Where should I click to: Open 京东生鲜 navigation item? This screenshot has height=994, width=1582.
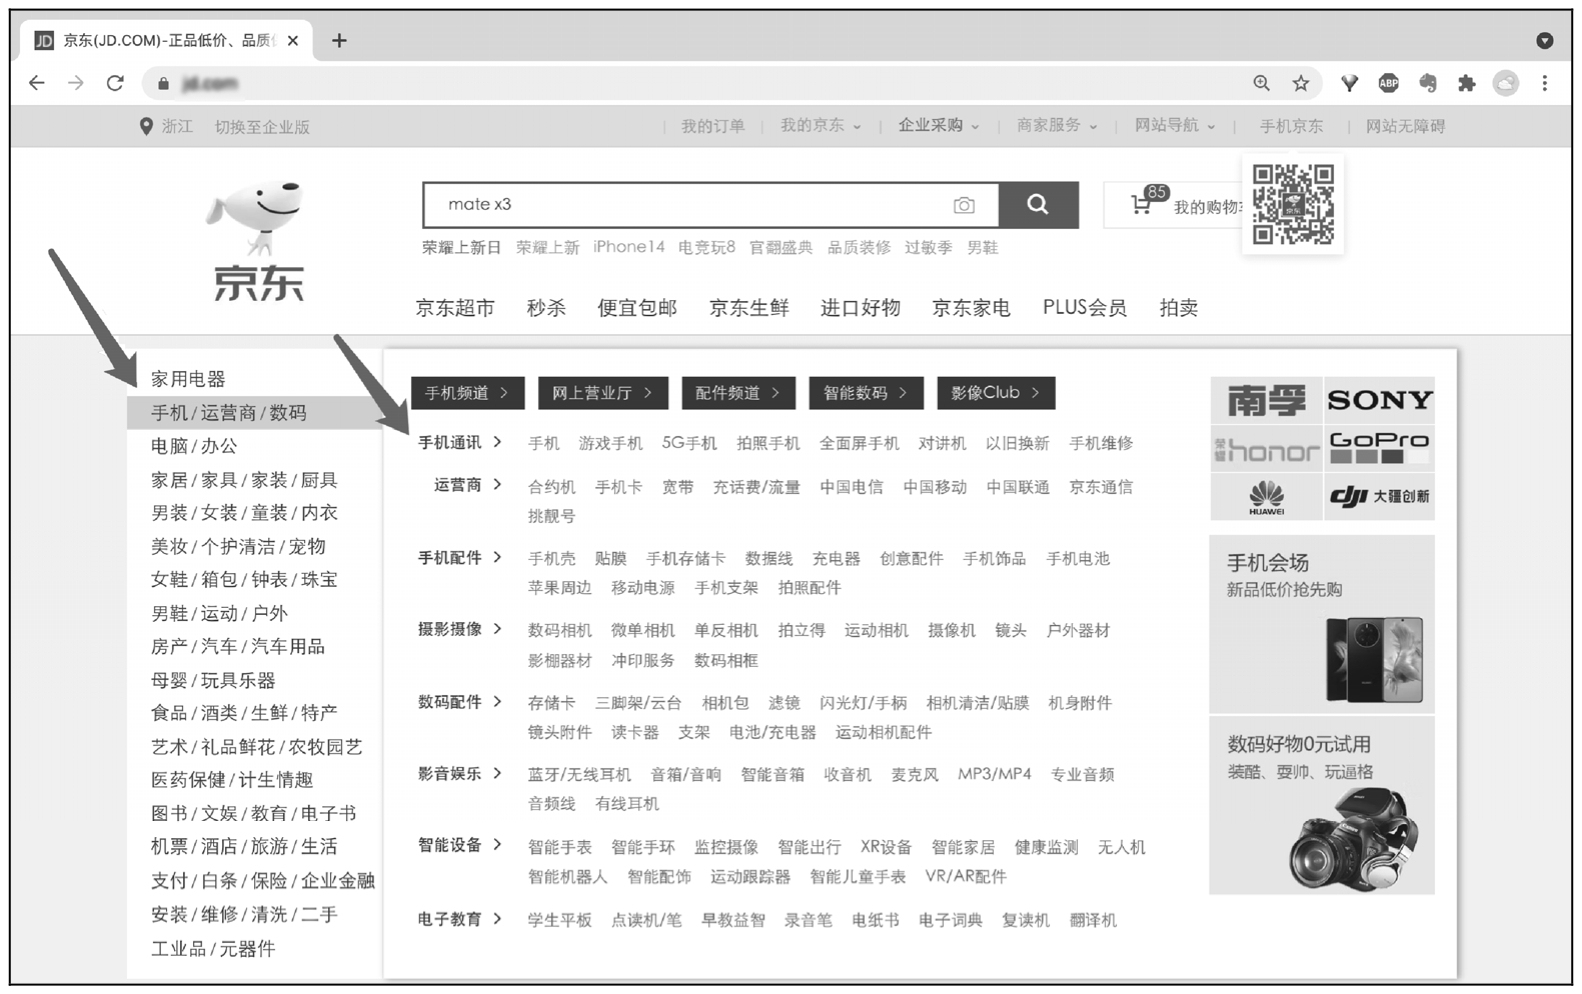749,308
